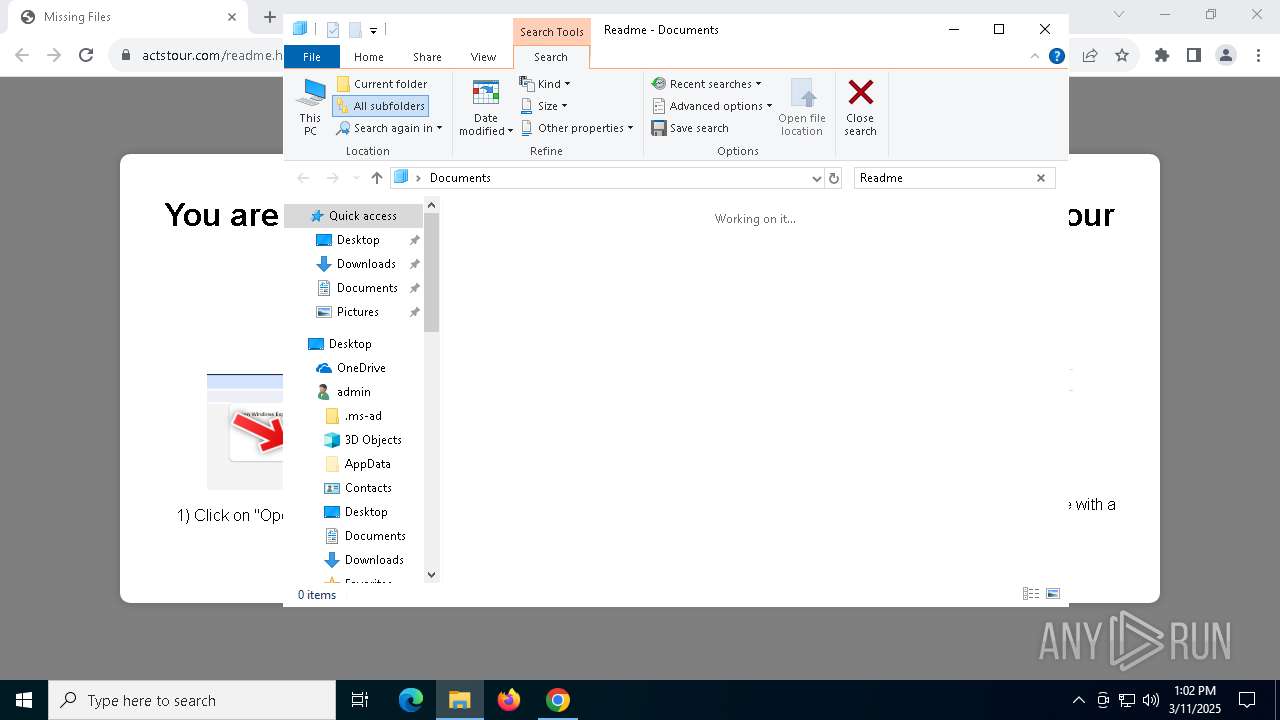Switch to Details view layout icon
This screenshot has height=720, width=1280.
1030,594
